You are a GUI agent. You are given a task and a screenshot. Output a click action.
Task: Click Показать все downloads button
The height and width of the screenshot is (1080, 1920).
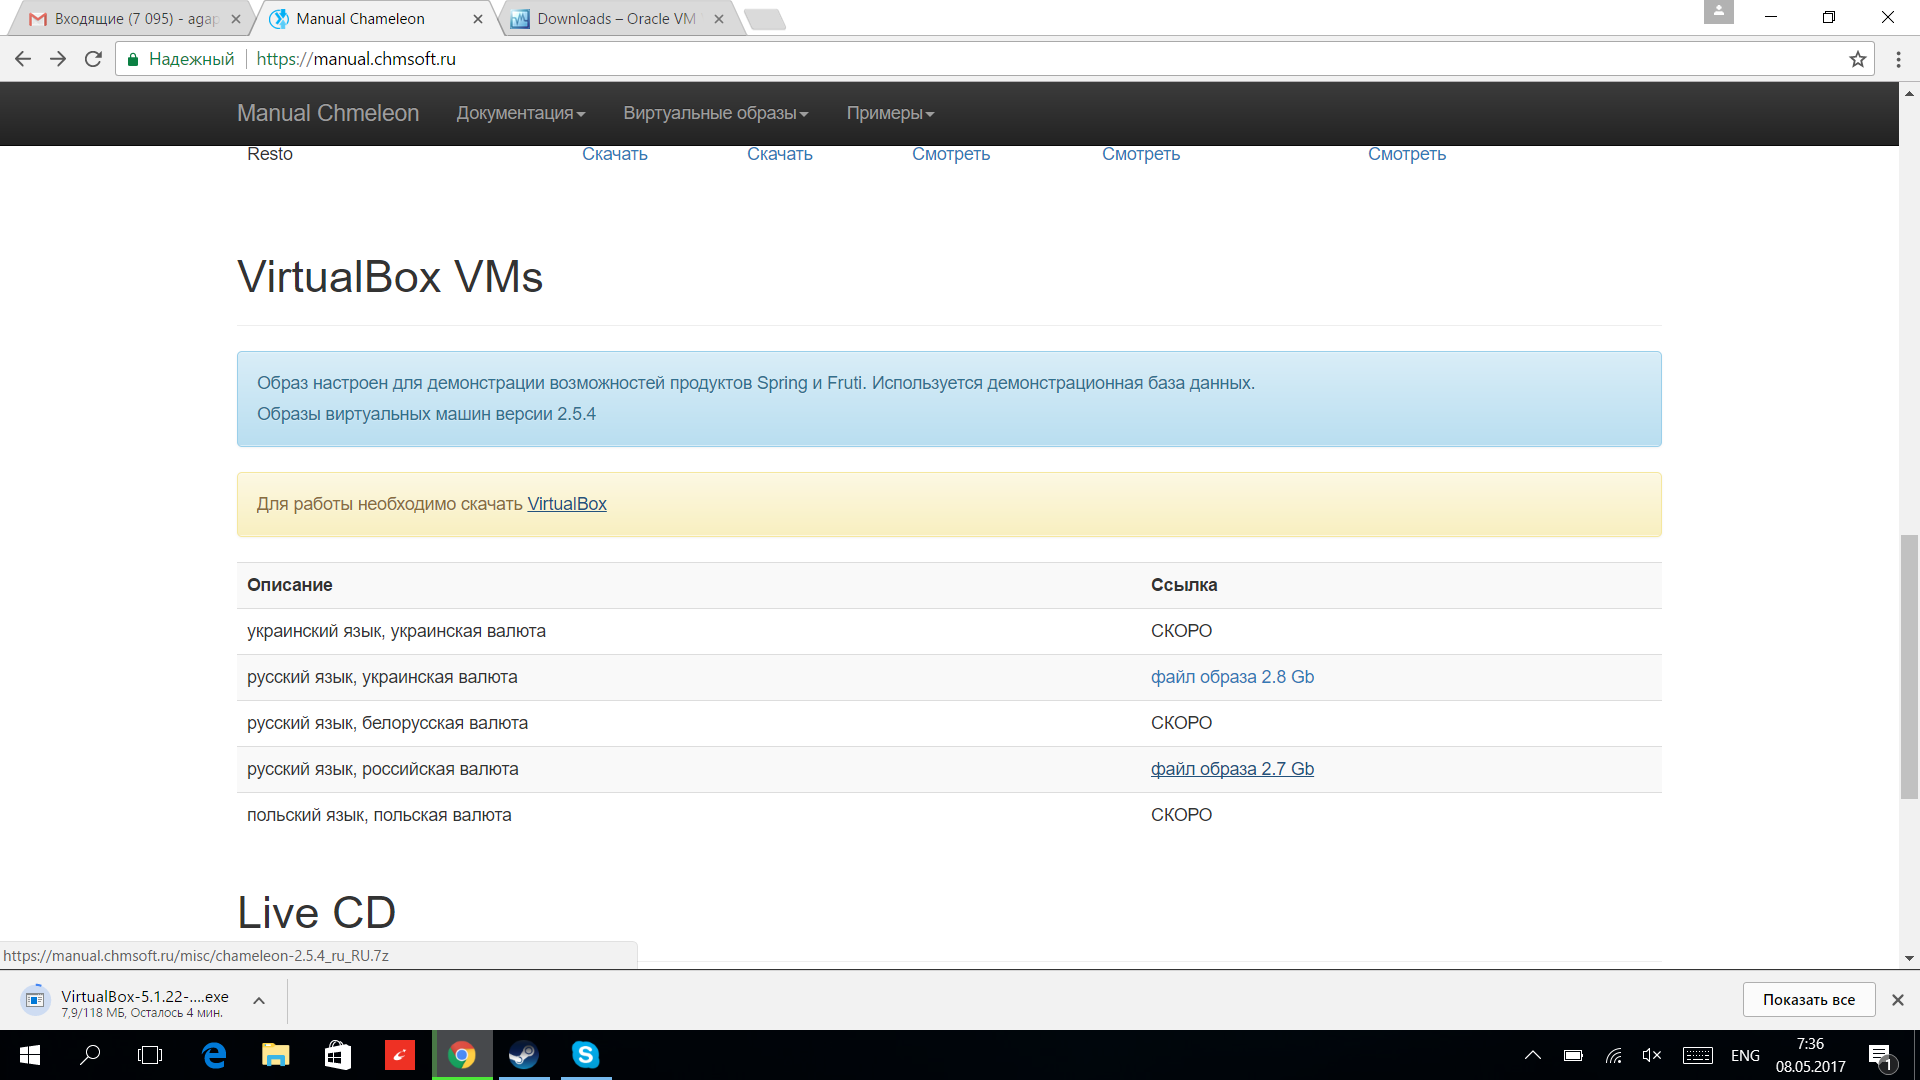(1809, 1000)
